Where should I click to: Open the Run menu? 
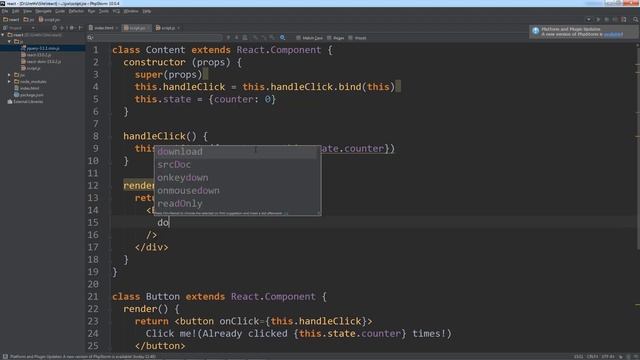click(91, 11)
